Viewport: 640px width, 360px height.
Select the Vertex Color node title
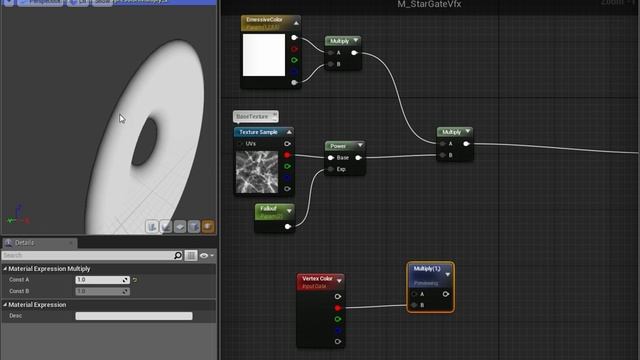[317, 278]
